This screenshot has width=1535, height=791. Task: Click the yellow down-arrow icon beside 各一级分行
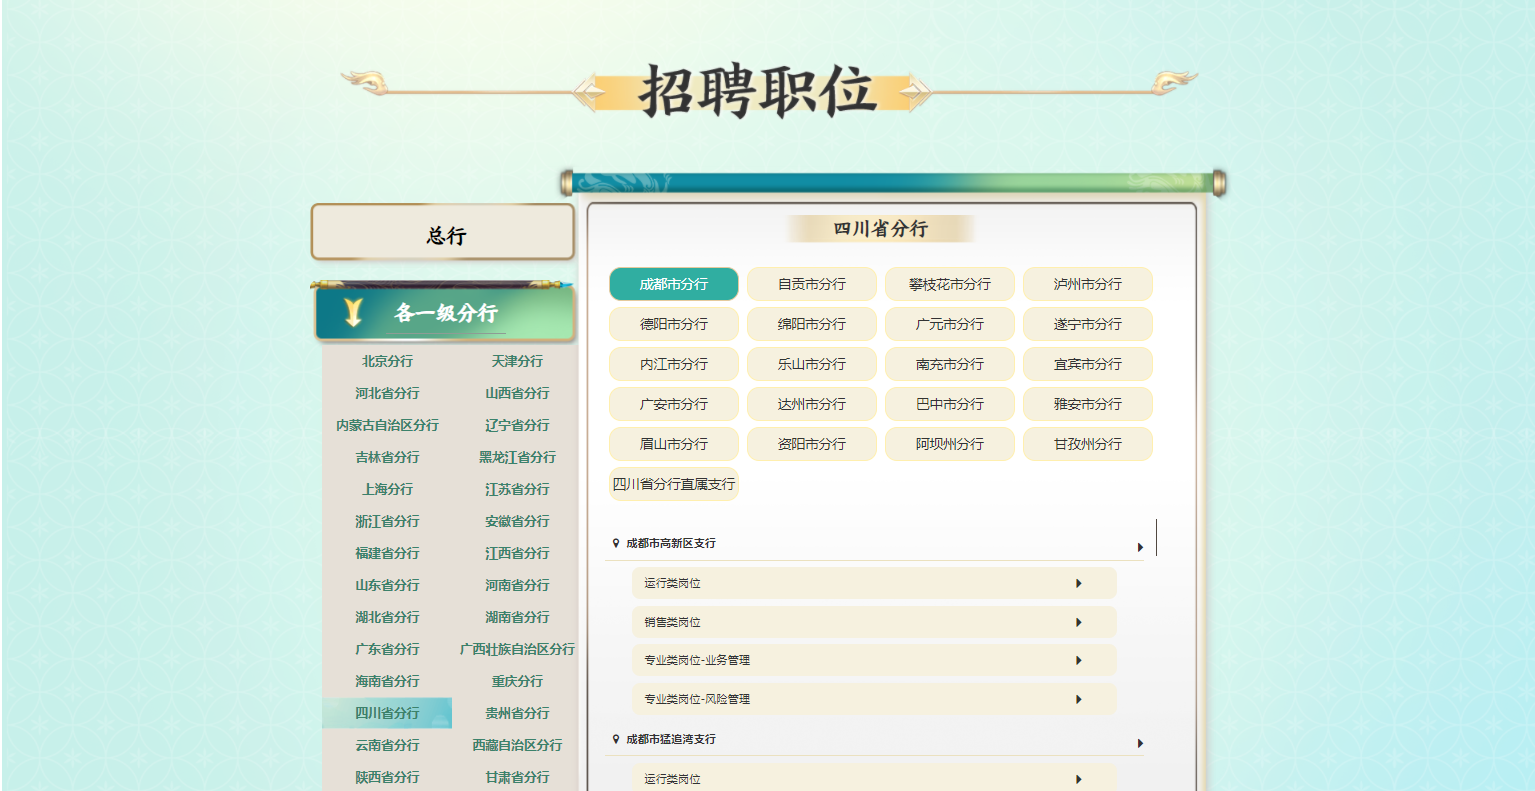(x=353, y=313)
